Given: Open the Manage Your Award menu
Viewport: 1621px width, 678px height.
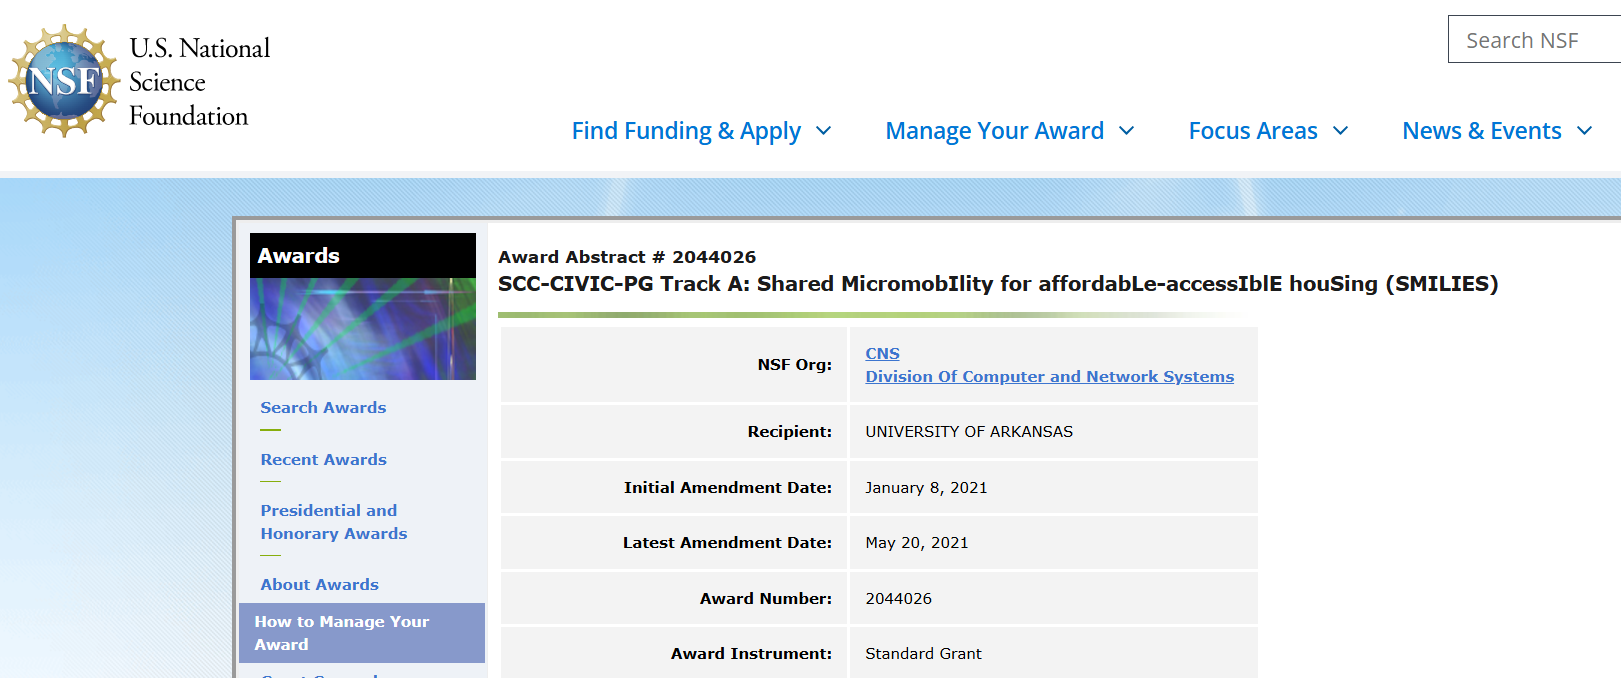Looking at the screenshot, I should pos(995,131).
